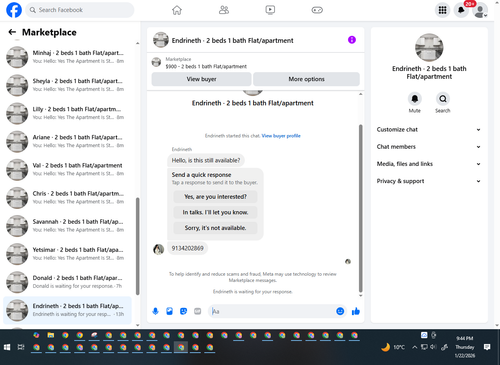This screenshot has height=365, width=500.
Task: Click the "Hello, is this still available?" message
Action: [206, 160]
